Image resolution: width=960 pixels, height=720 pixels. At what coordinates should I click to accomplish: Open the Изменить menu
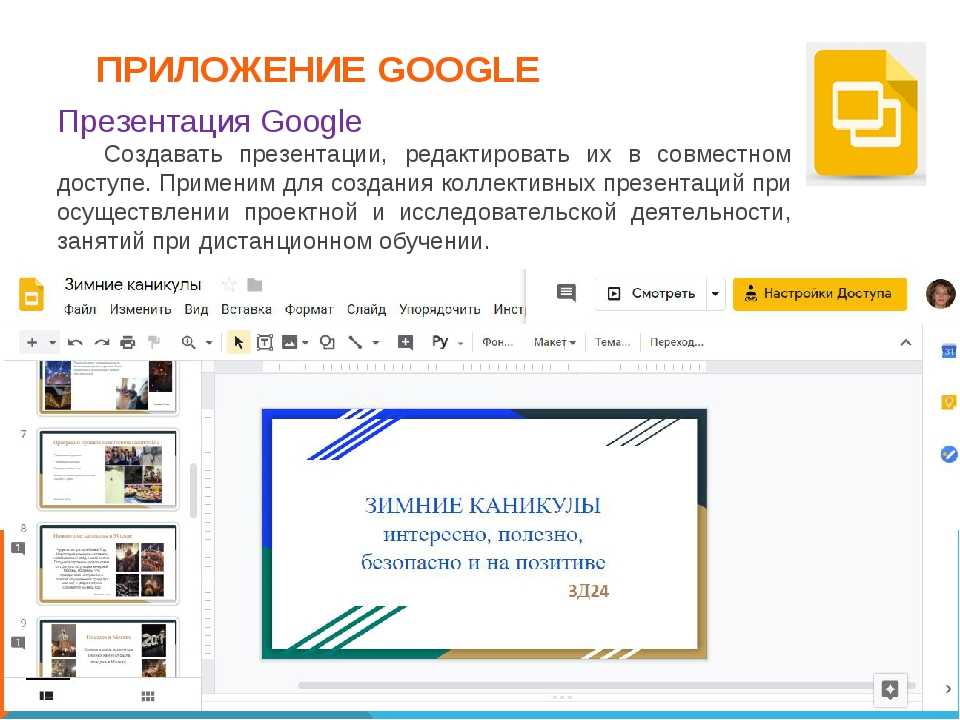click(140, 310)
